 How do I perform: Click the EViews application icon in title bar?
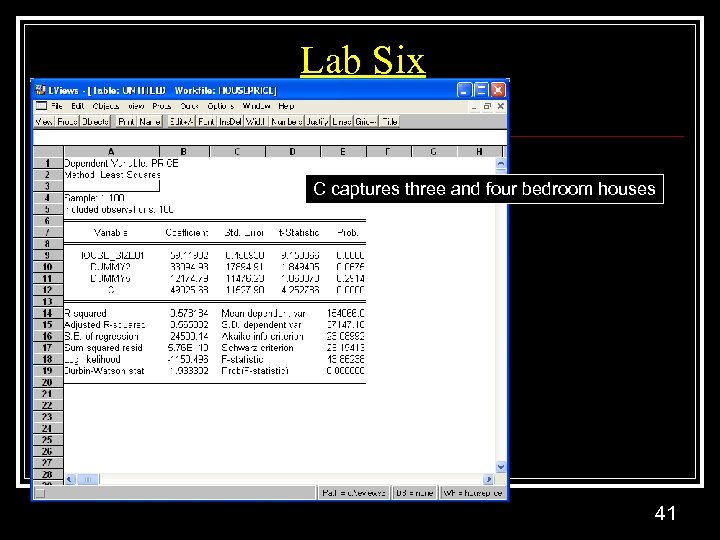[x=40, y=90]
